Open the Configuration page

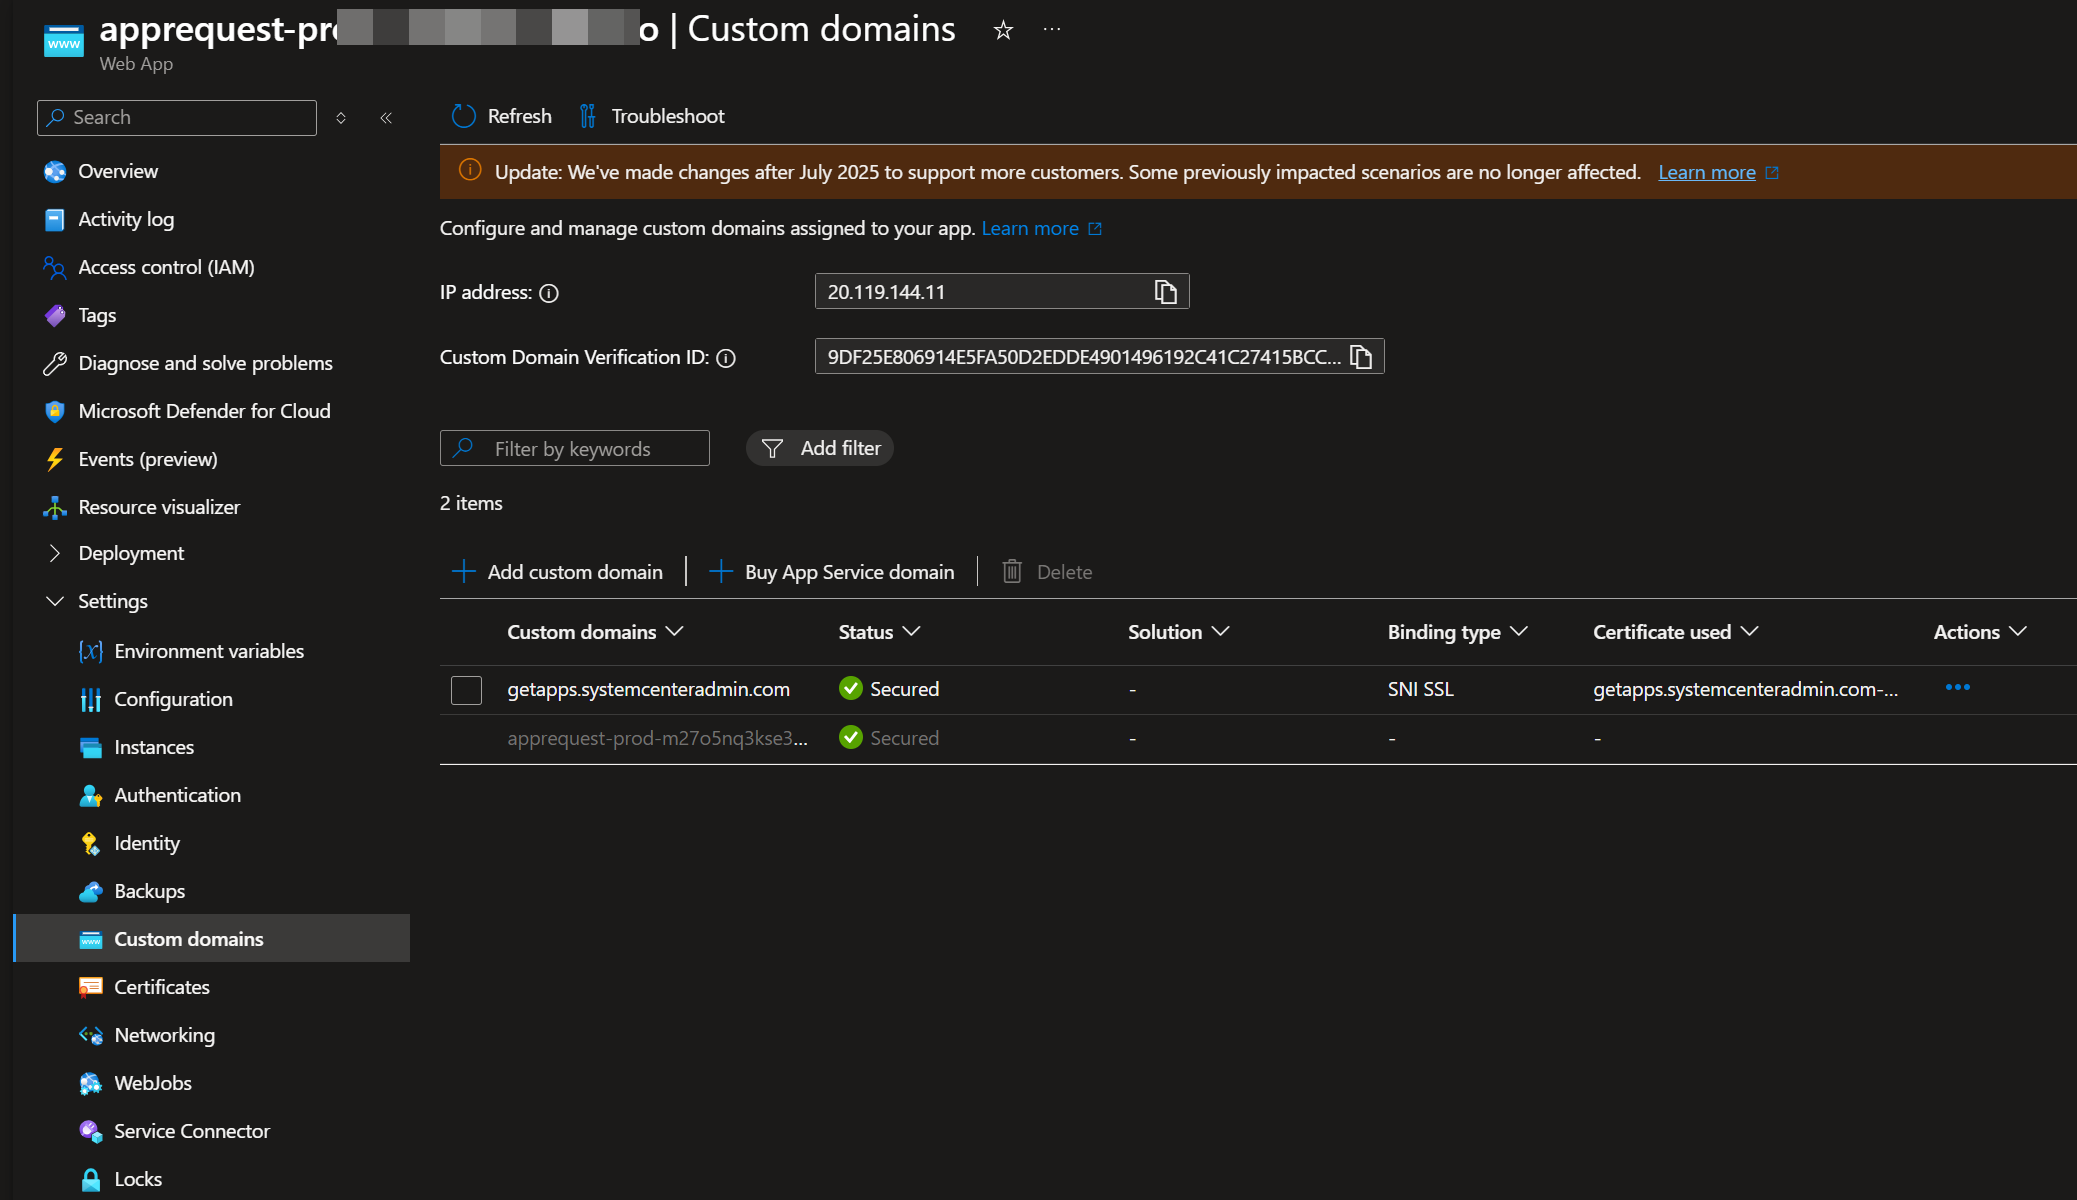tap(173, 699)
